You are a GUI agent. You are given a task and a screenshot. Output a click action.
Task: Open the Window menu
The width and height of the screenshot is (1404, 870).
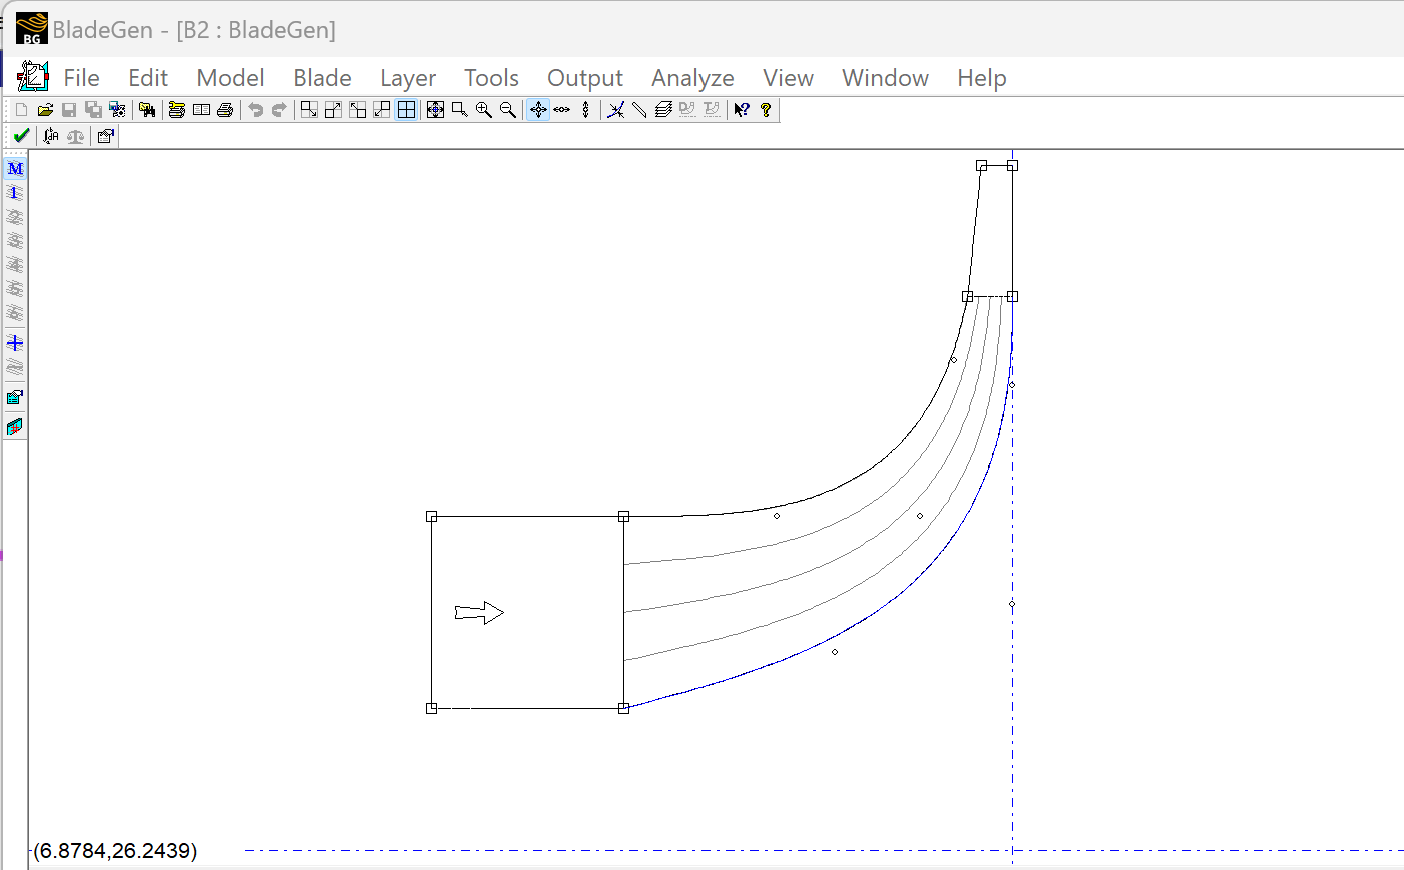coord(885,78)
